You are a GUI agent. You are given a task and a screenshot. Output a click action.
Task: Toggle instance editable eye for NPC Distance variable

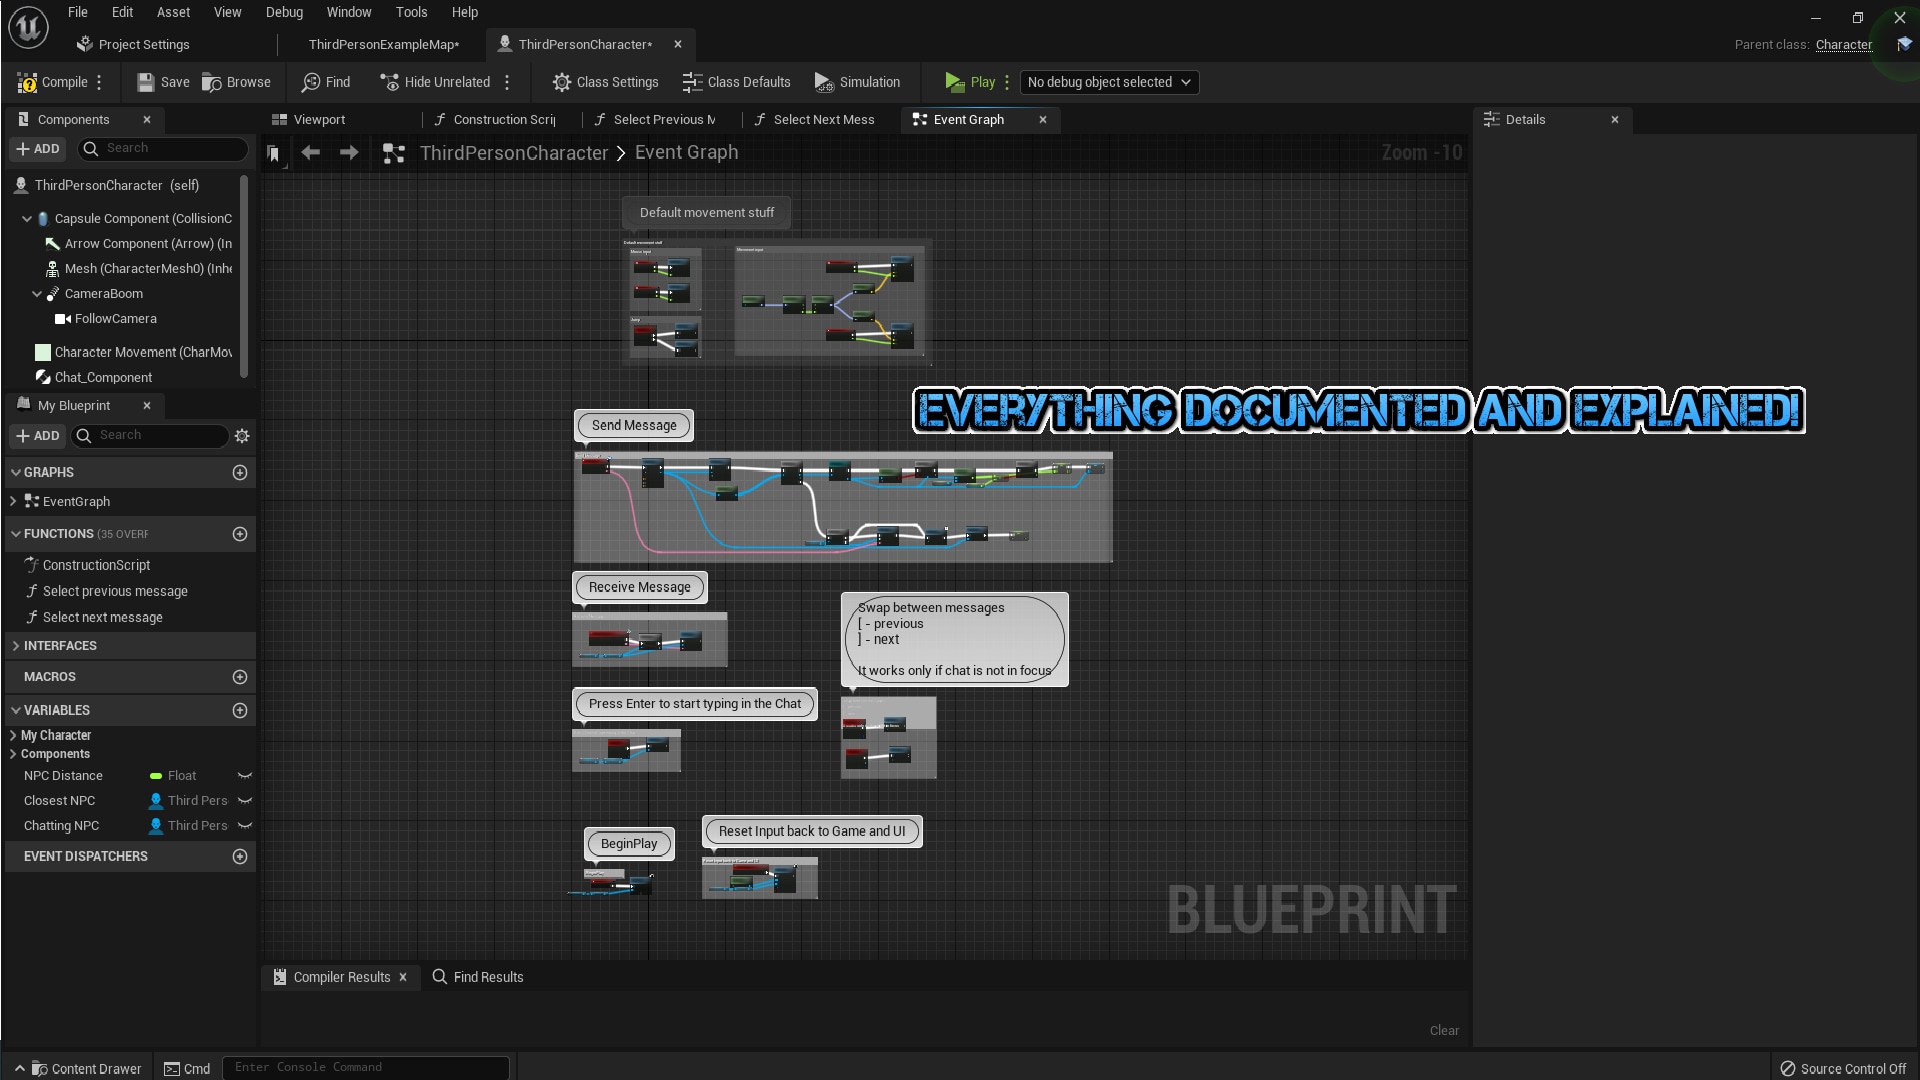[245, 775]
